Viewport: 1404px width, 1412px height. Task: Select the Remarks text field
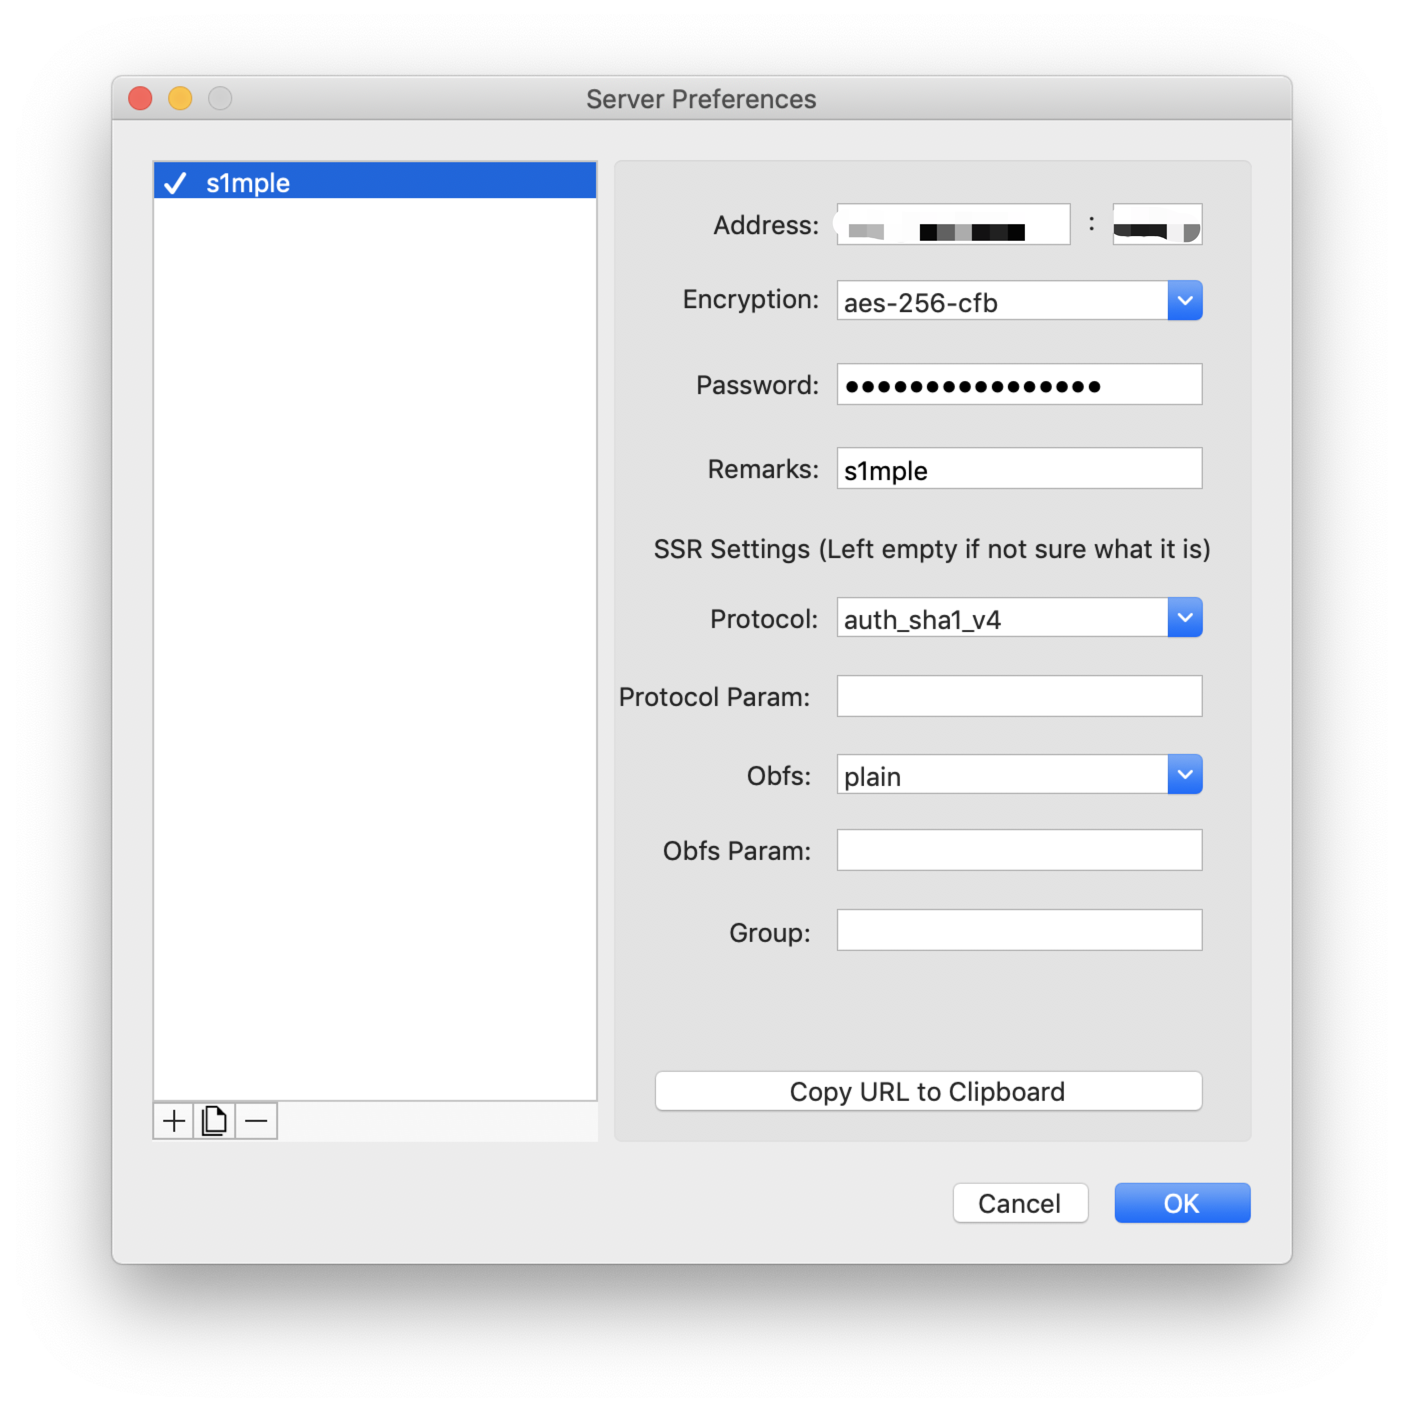[1018, 469]
